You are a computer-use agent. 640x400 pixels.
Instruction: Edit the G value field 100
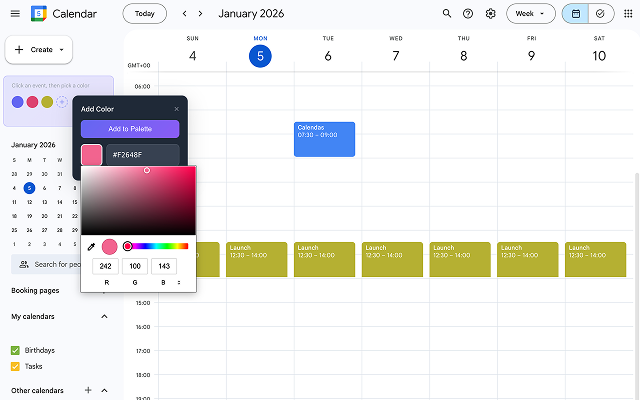click(135, 266)
